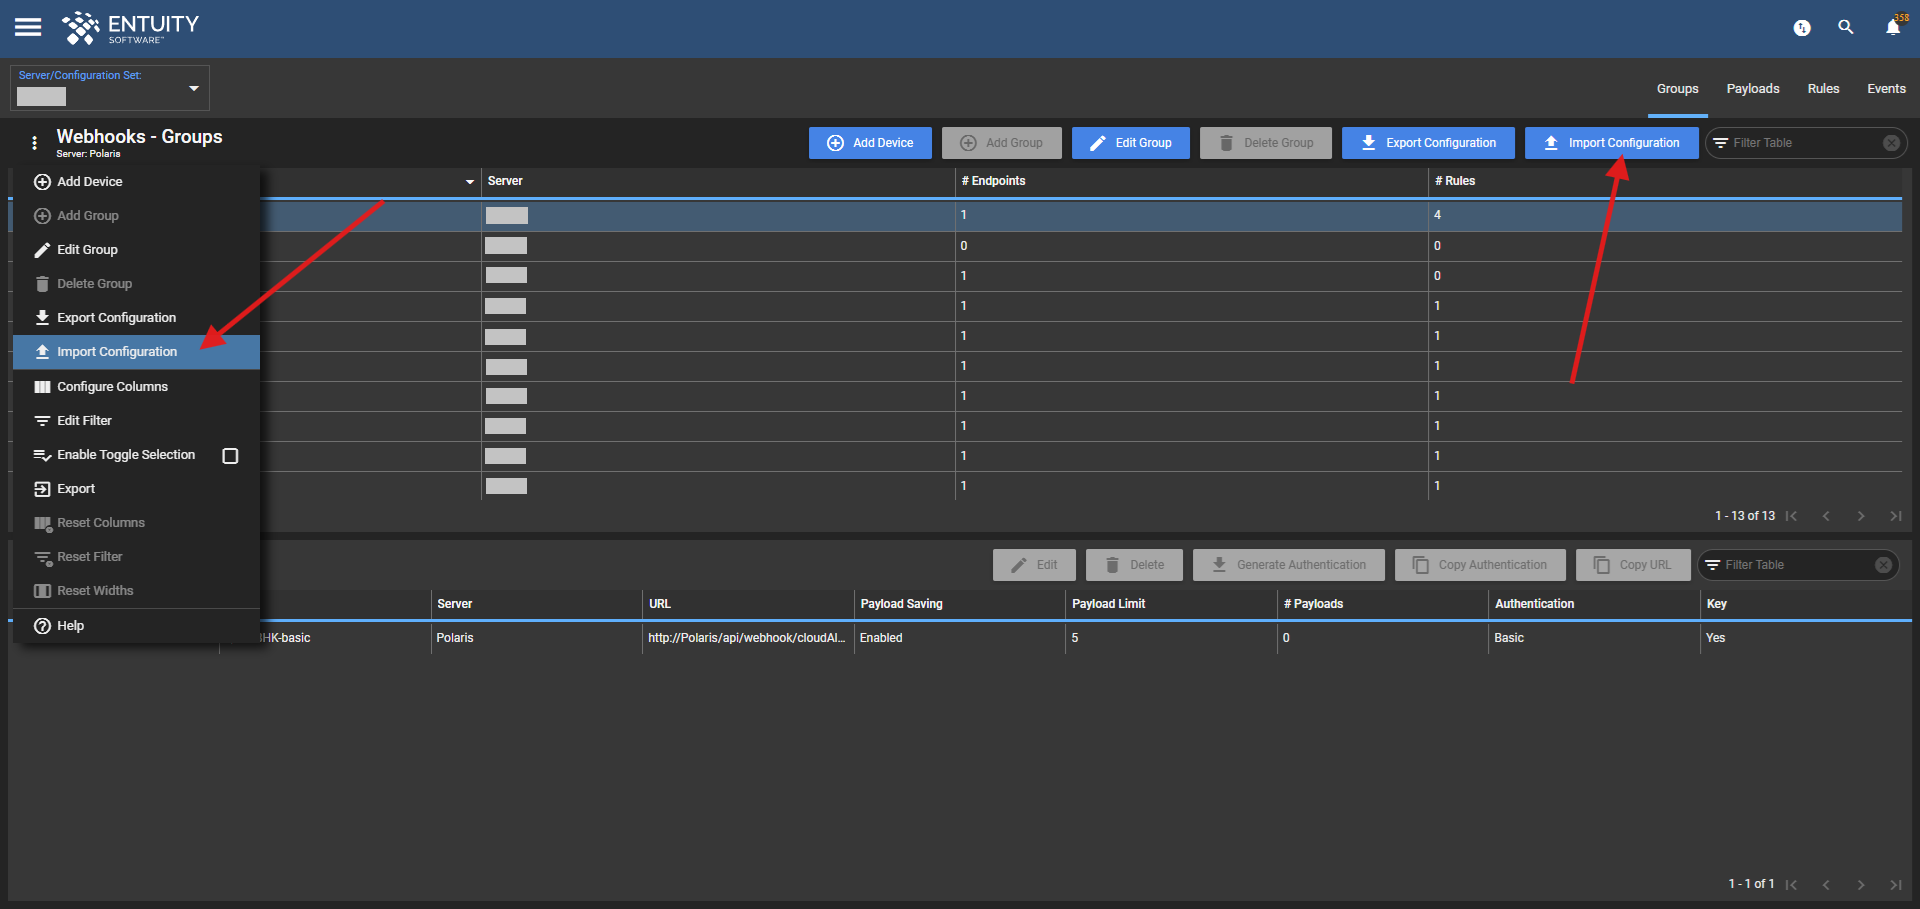Select Add Device in the context menu
Screen dimensions: 1920x909
click(136, 182)
